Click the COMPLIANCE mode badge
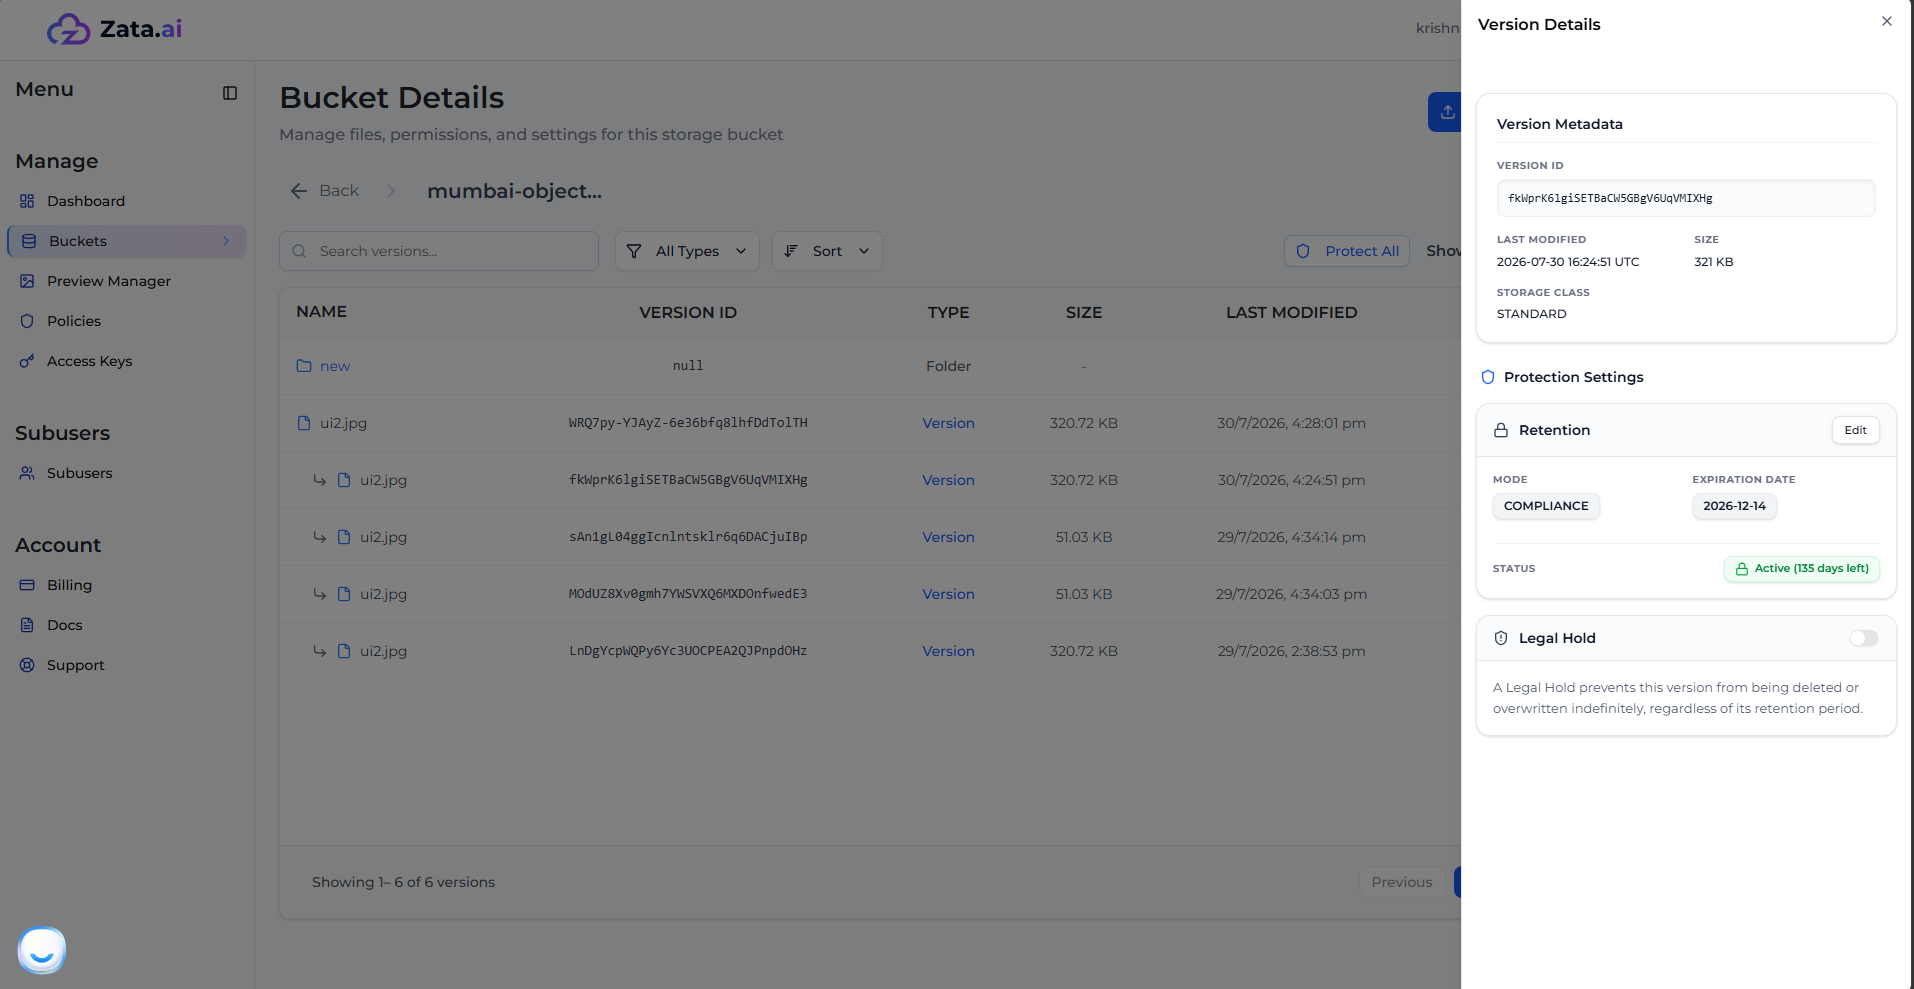The image size is (1914, 989). point(1546,506)
